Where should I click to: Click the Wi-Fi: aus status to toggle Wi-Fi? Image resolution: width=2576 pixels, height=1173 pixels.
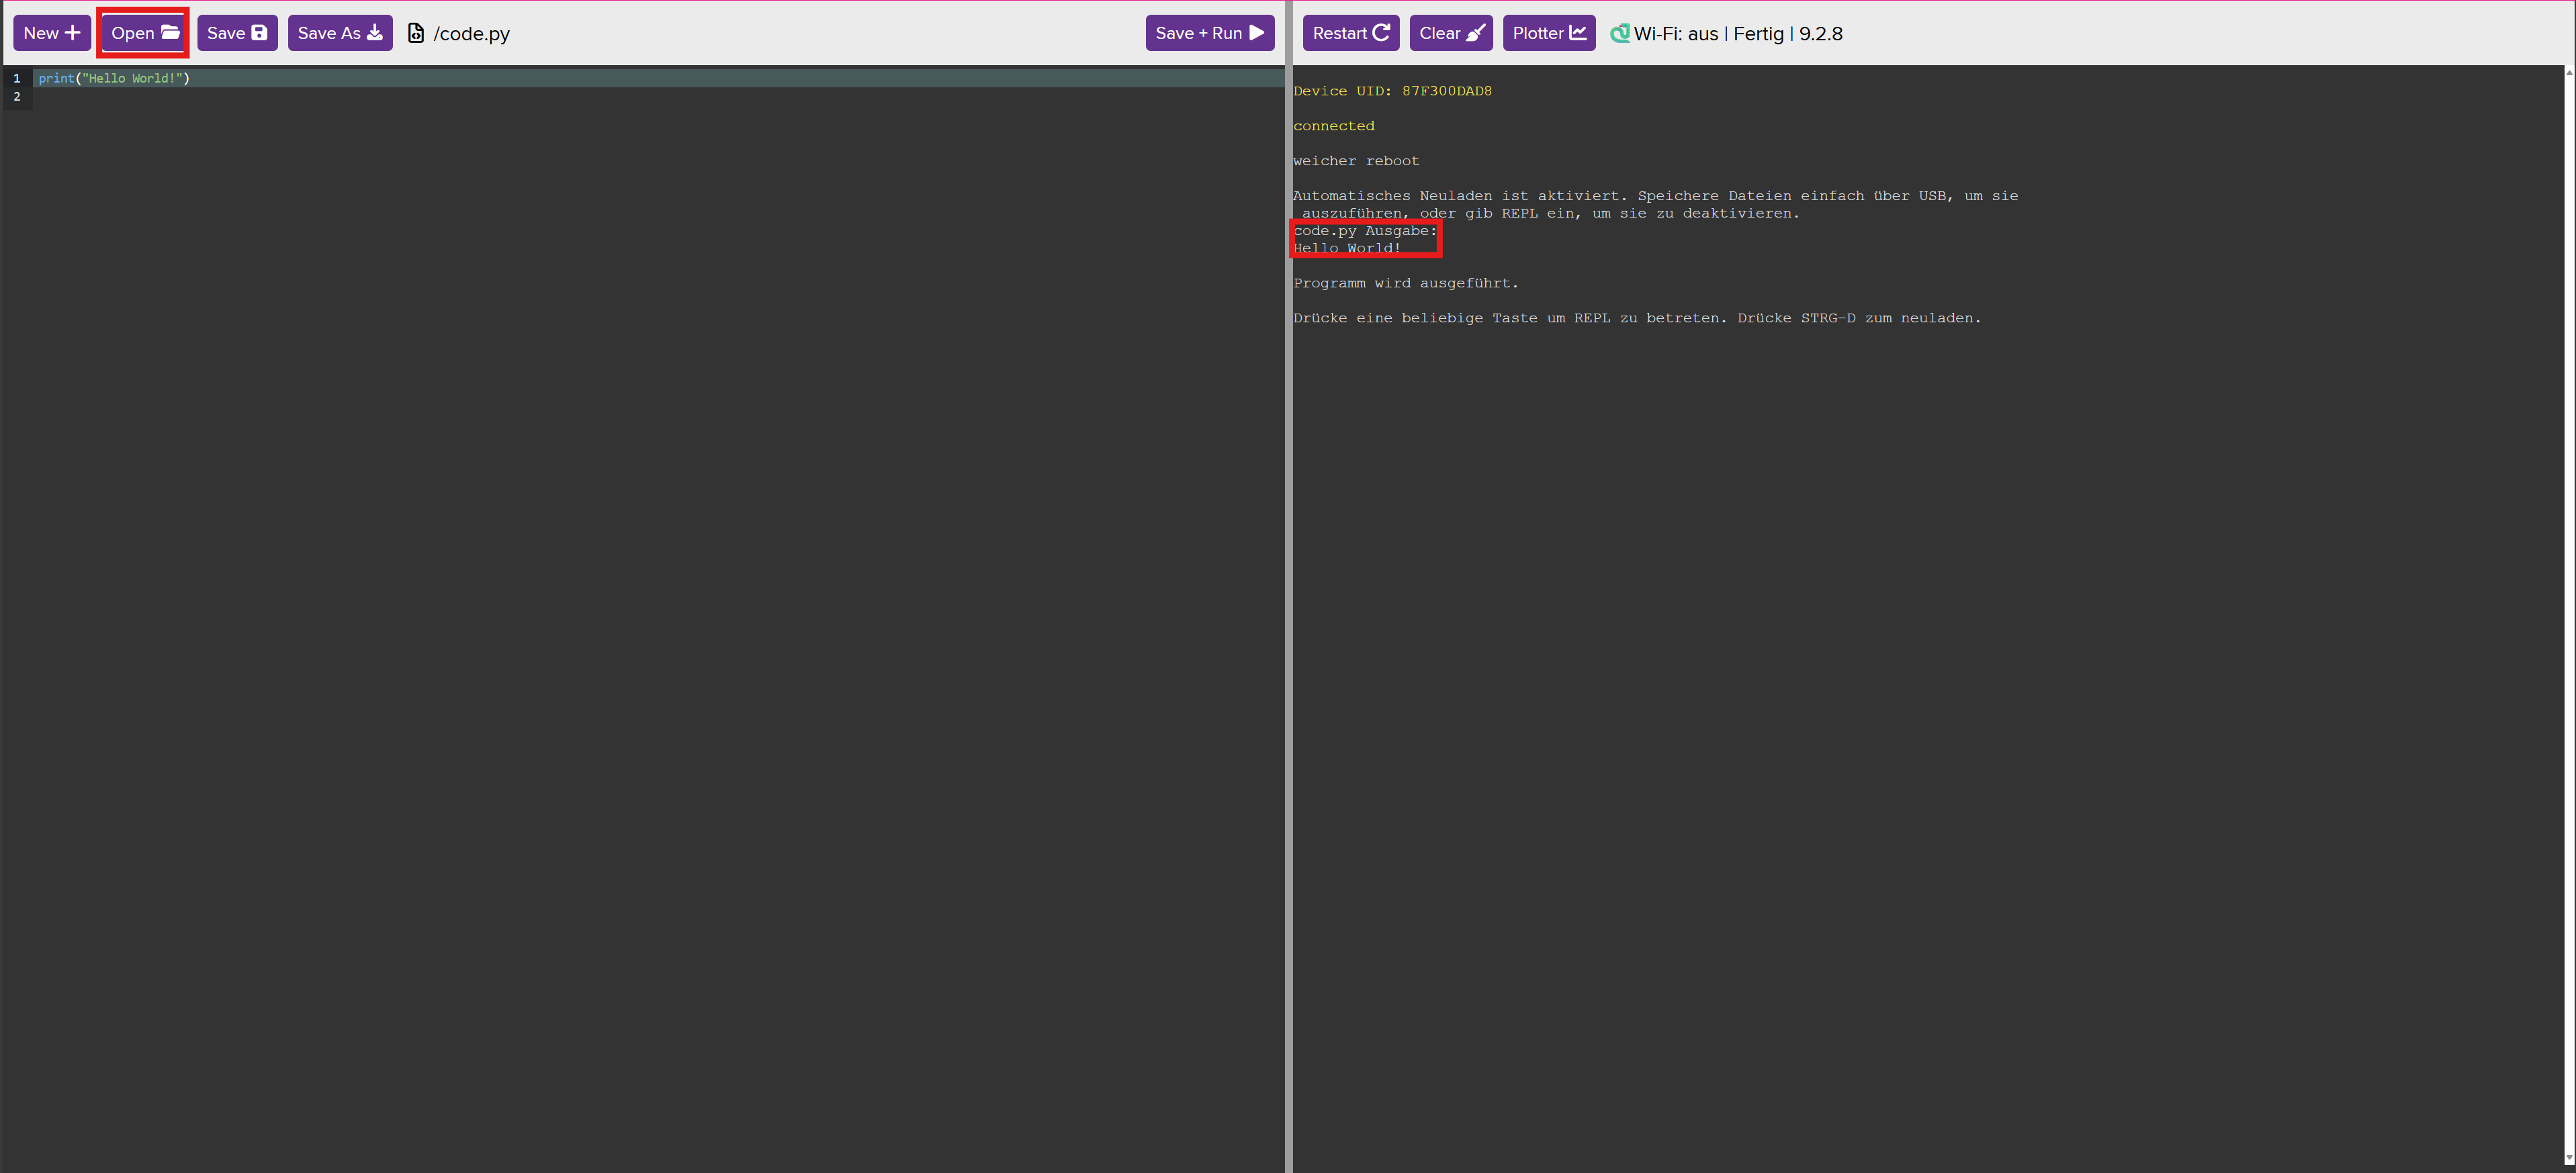click(x=1675, y=33)
